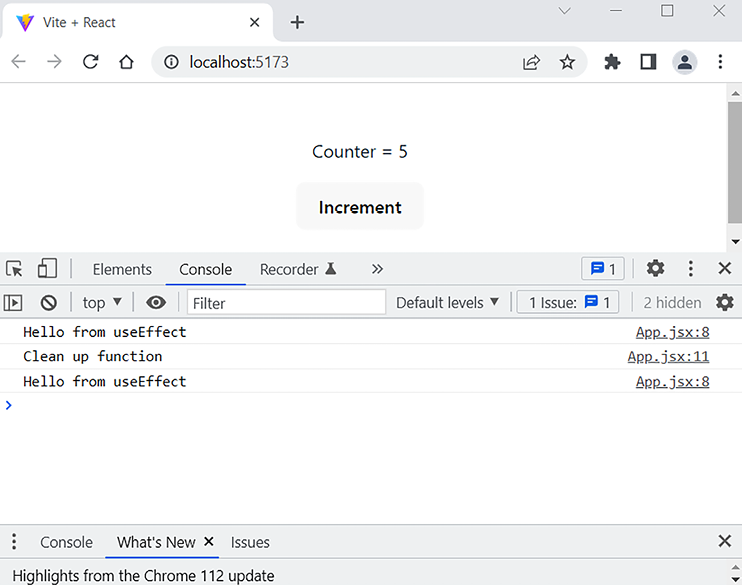Click the inspect element picker icon
Image resolution: width=742 pixels, height=585 pixels.
point(14,269)
